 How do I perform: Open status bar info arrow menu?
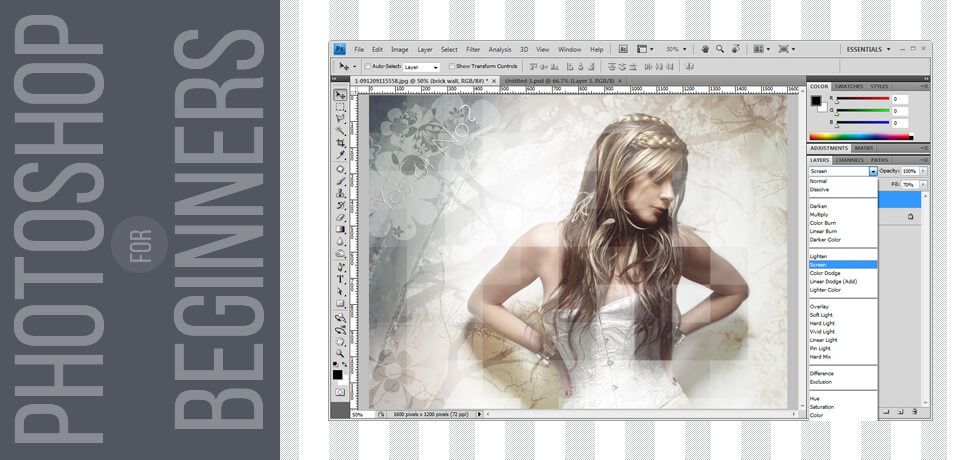pos(479,414)
